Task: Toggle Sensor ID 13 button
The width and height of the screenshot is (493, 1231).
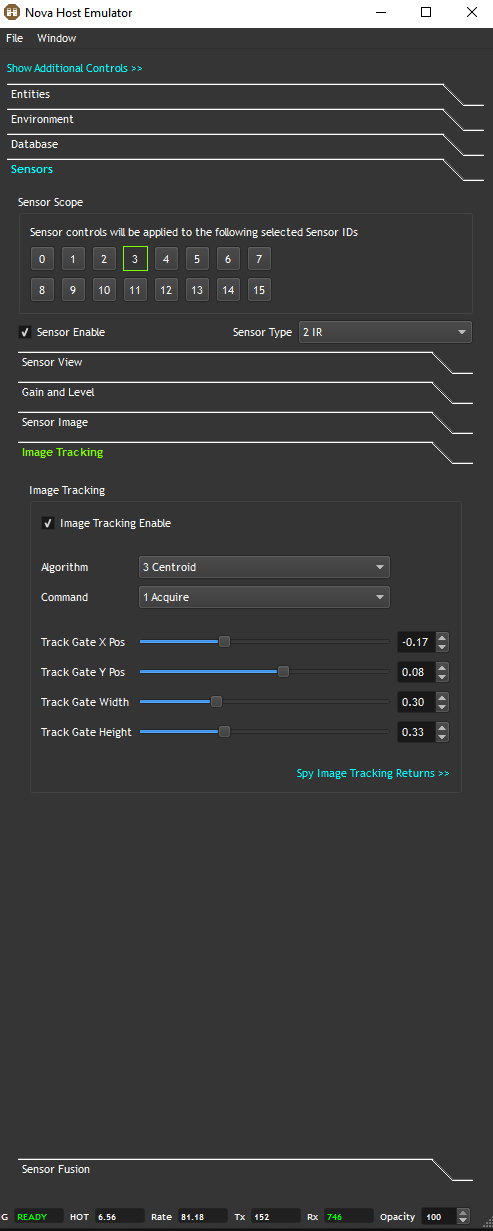Action: [197, 290]
